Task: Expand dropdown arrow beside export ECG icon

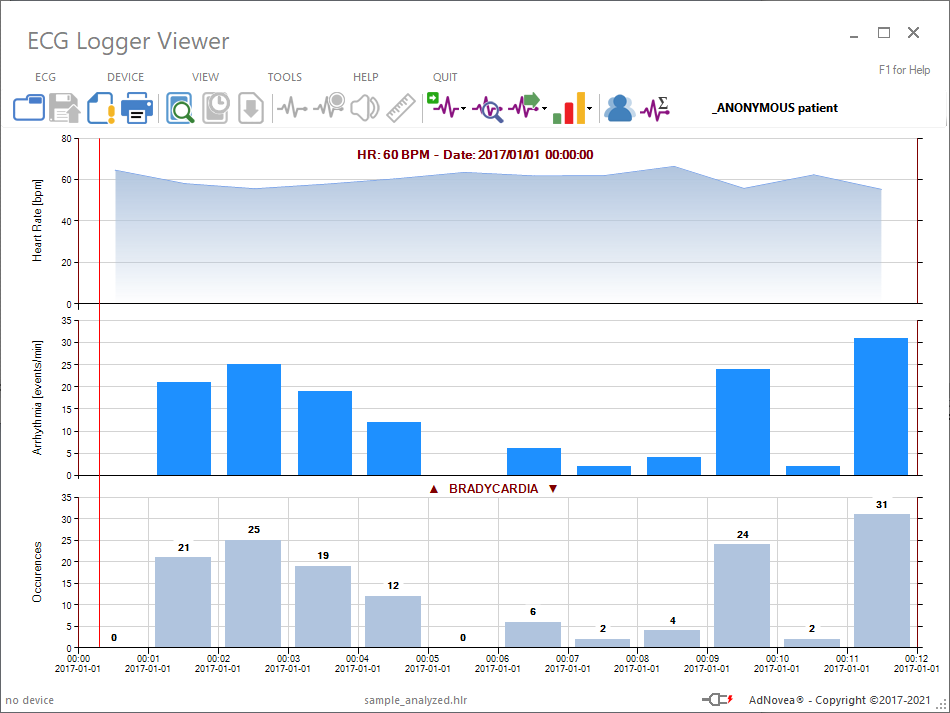Action: tap(544, 109)
